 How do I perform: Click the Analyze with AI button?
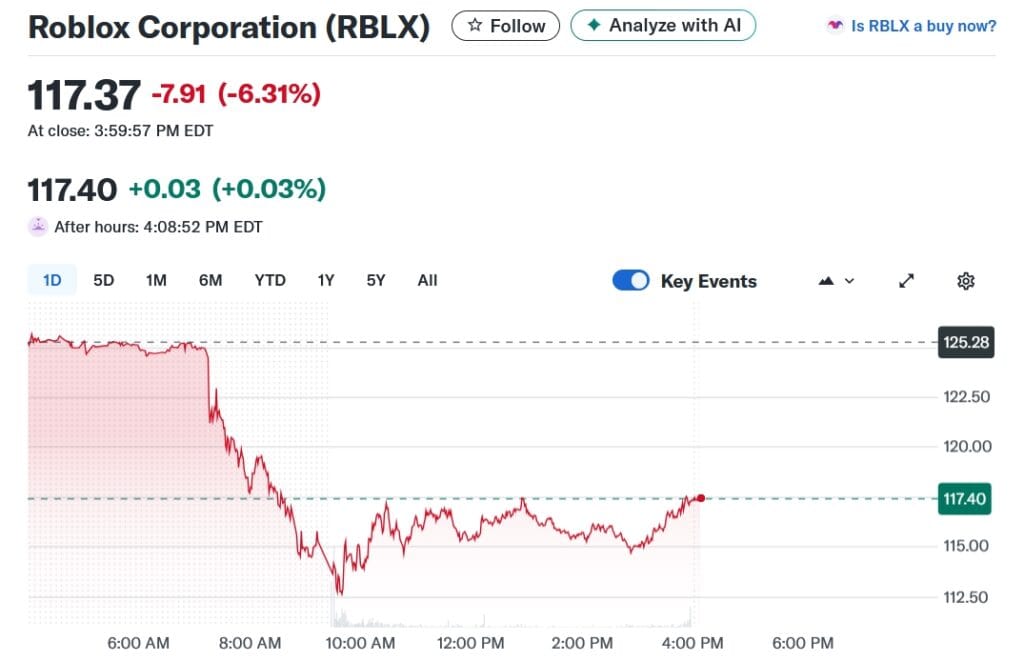[663, 25]
